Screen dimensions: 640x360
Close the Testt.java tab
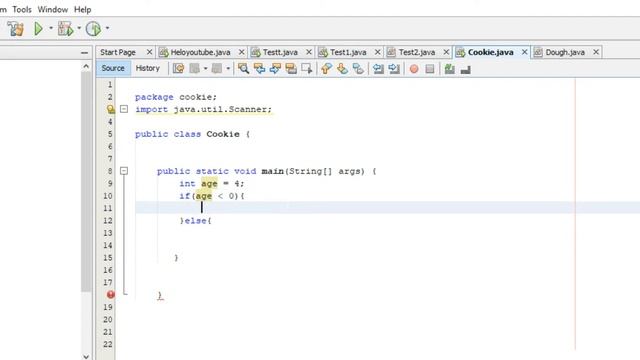[309, 52]
